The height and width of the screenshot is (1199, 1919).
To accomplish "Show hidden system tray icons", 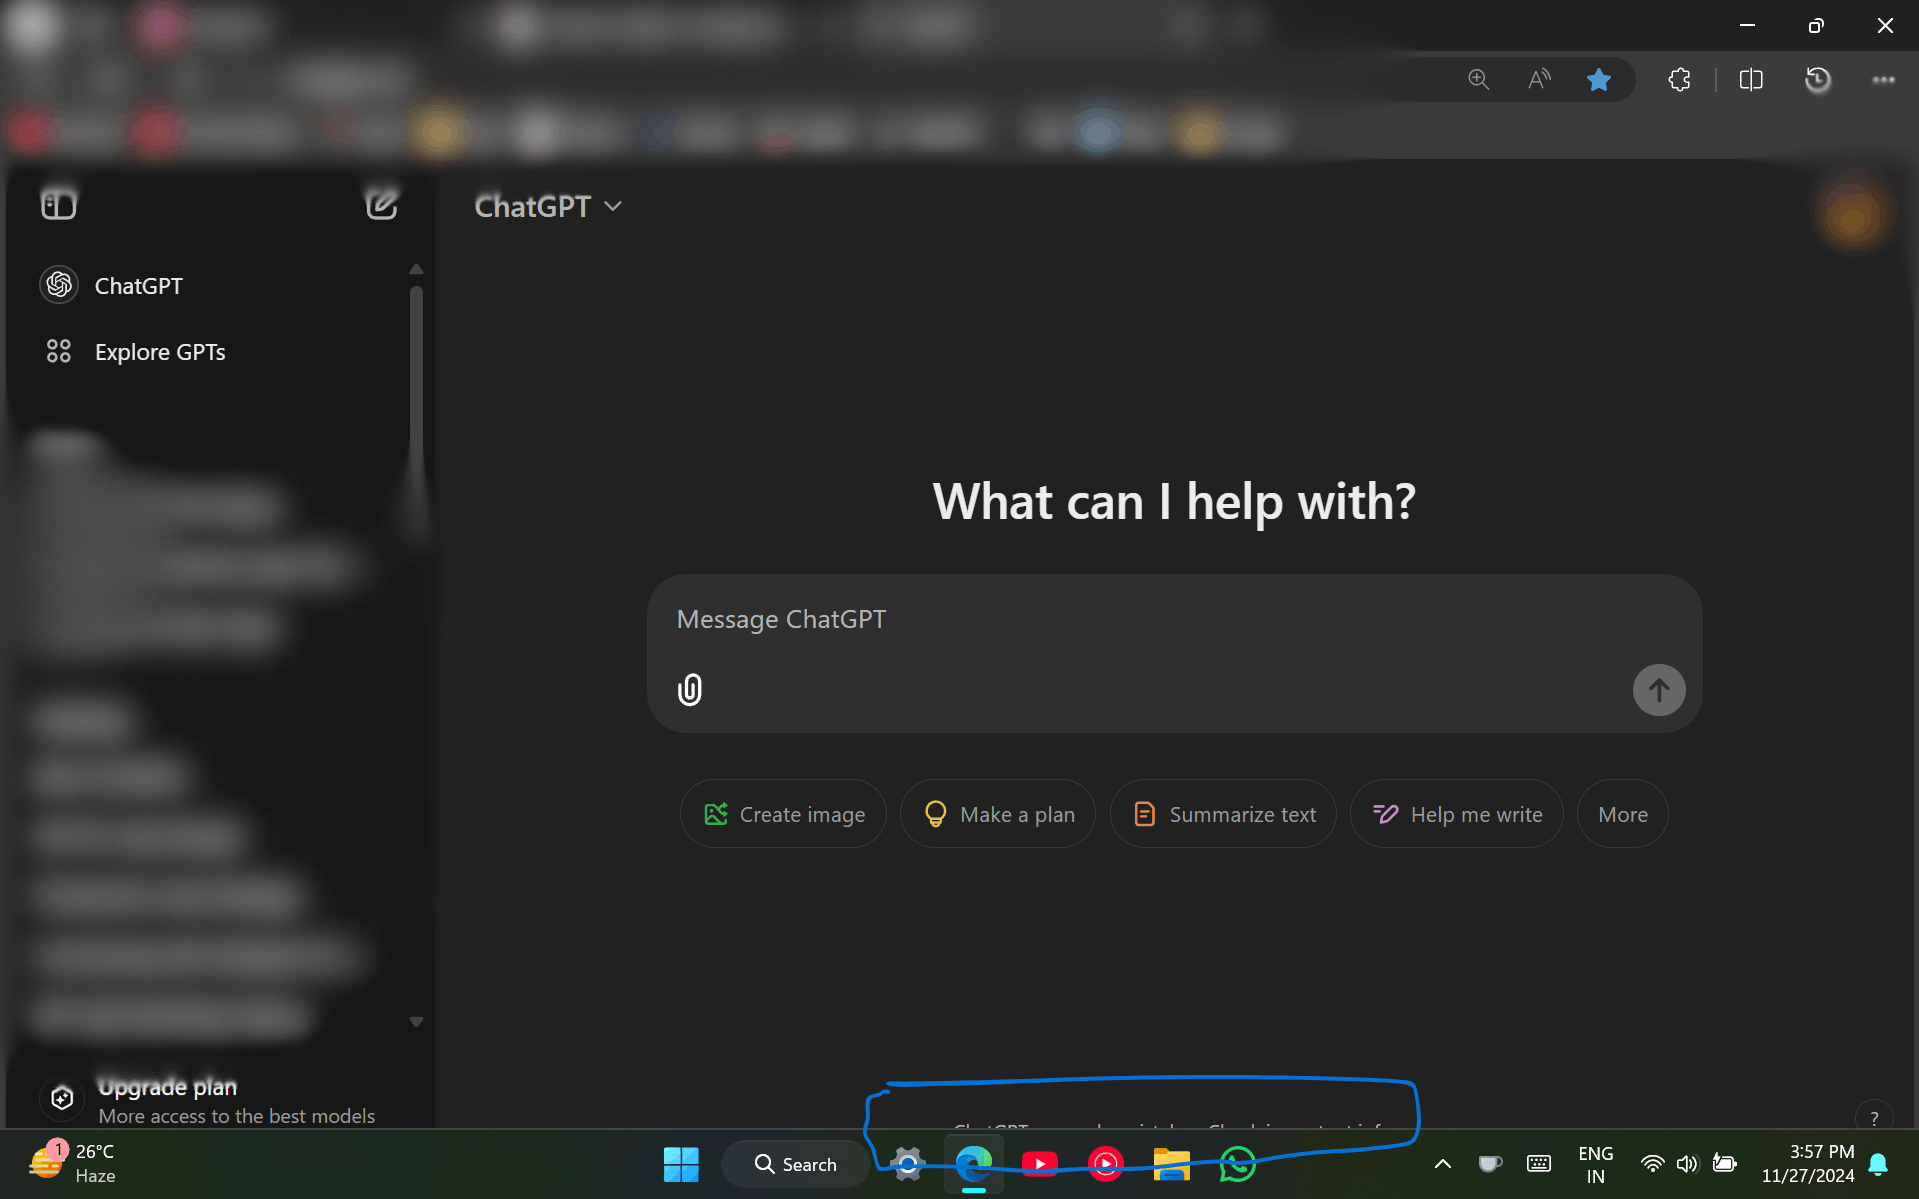I will coord(1443,1164).
